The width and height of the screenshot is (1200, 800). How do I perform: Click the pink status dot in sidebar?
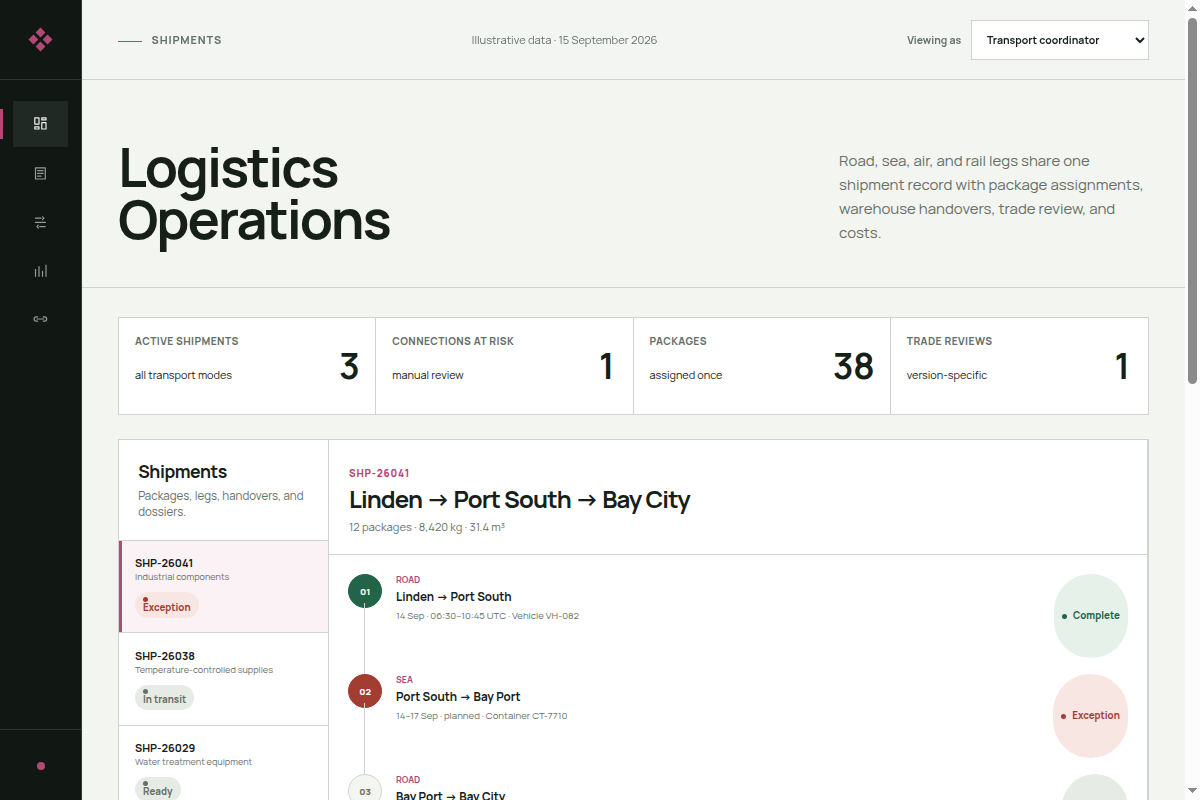(41, 766)
